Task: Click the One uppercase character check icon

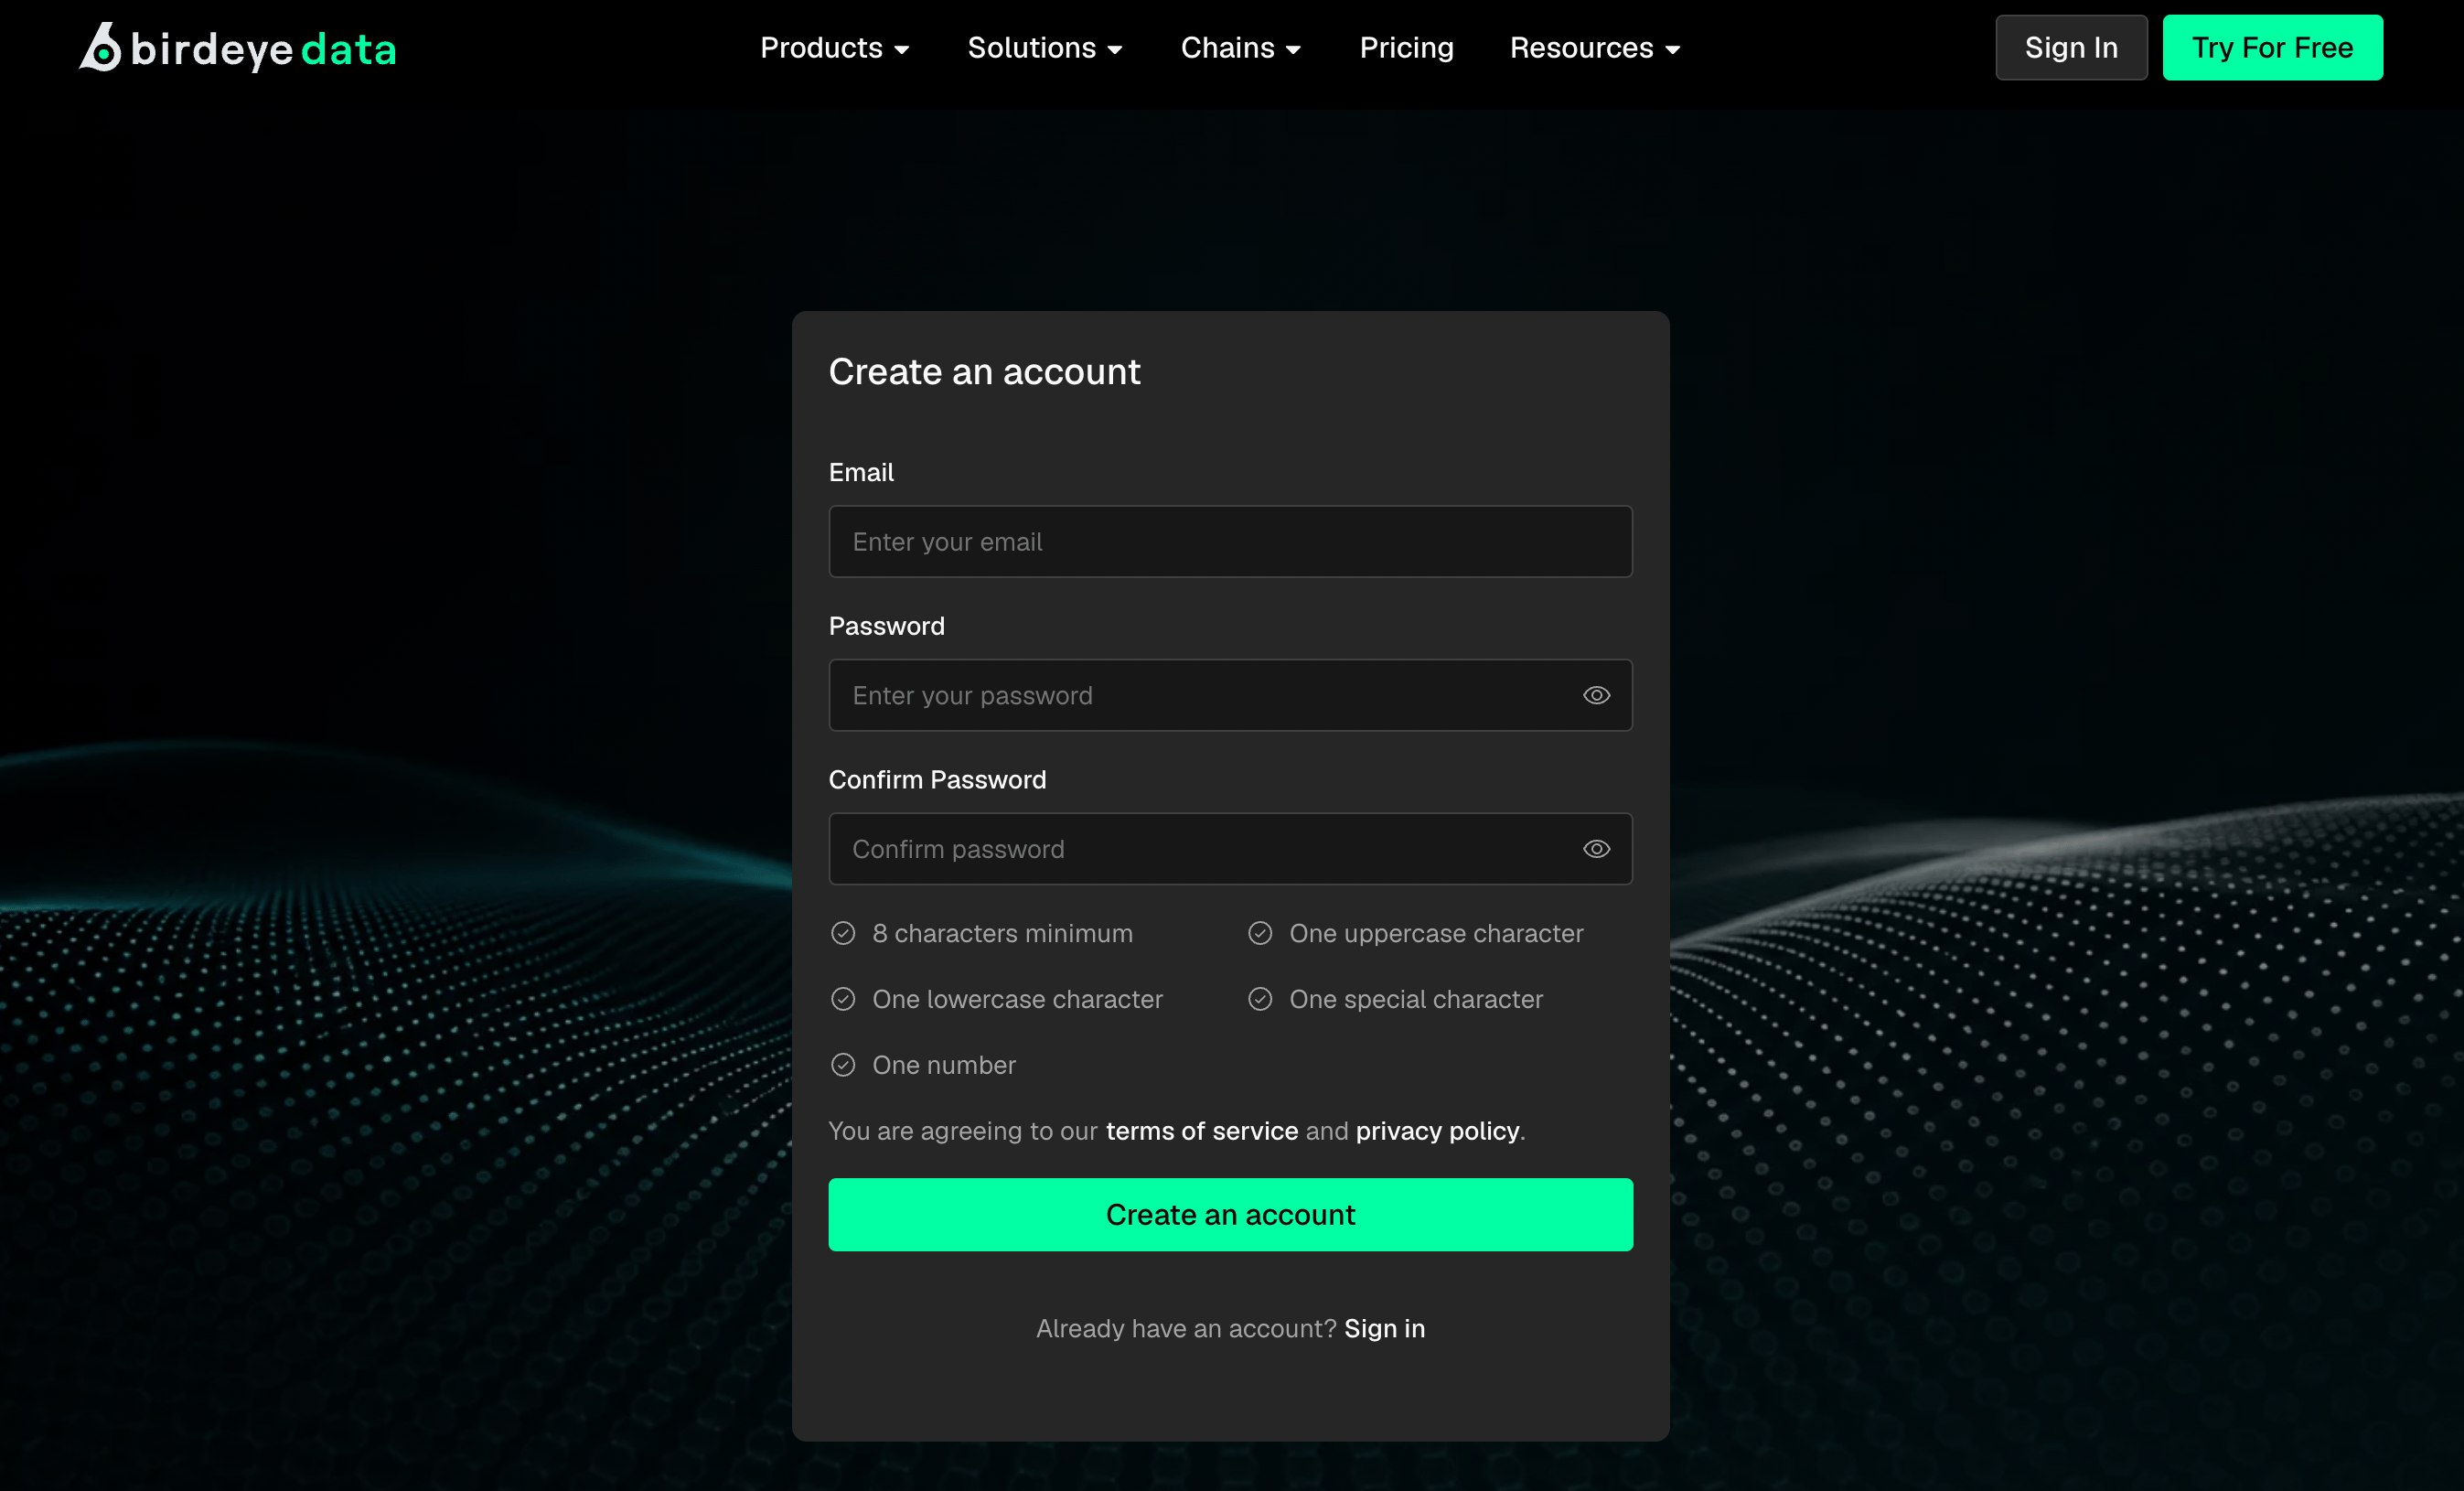Action: 1260,933
